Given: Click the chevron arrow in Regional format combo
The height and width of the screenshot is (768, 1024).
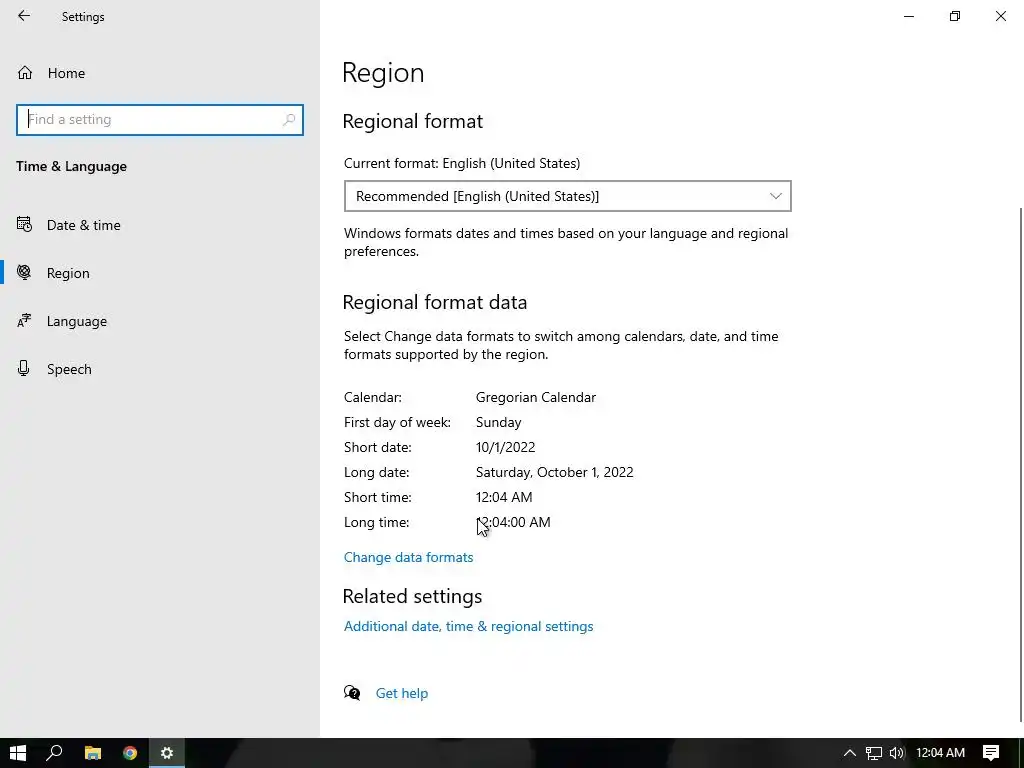Looking at the screenshot, I should [775, 196].
